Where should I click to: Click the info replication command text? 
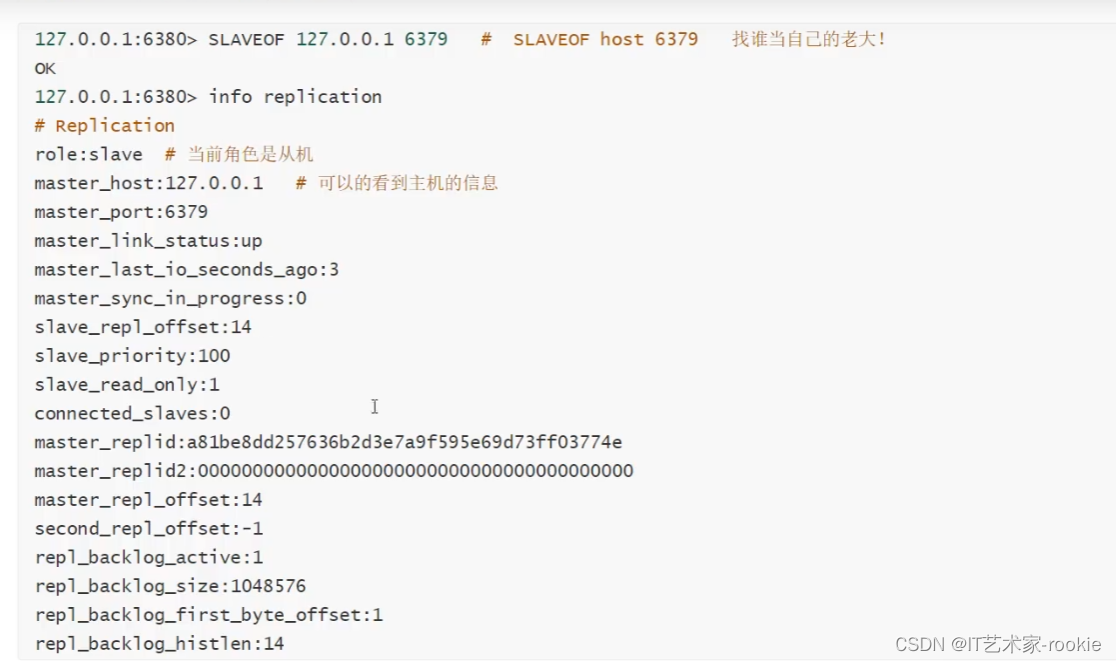pyautogui.click(x=295, y=97)
